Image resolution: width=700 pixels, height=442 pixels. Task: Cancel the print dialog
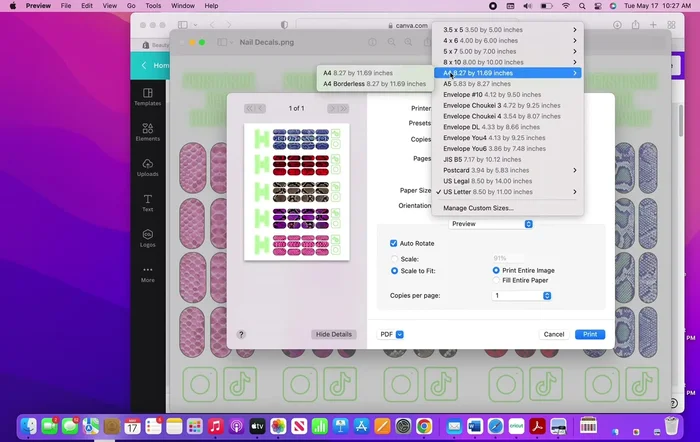(x=554, y=334)
